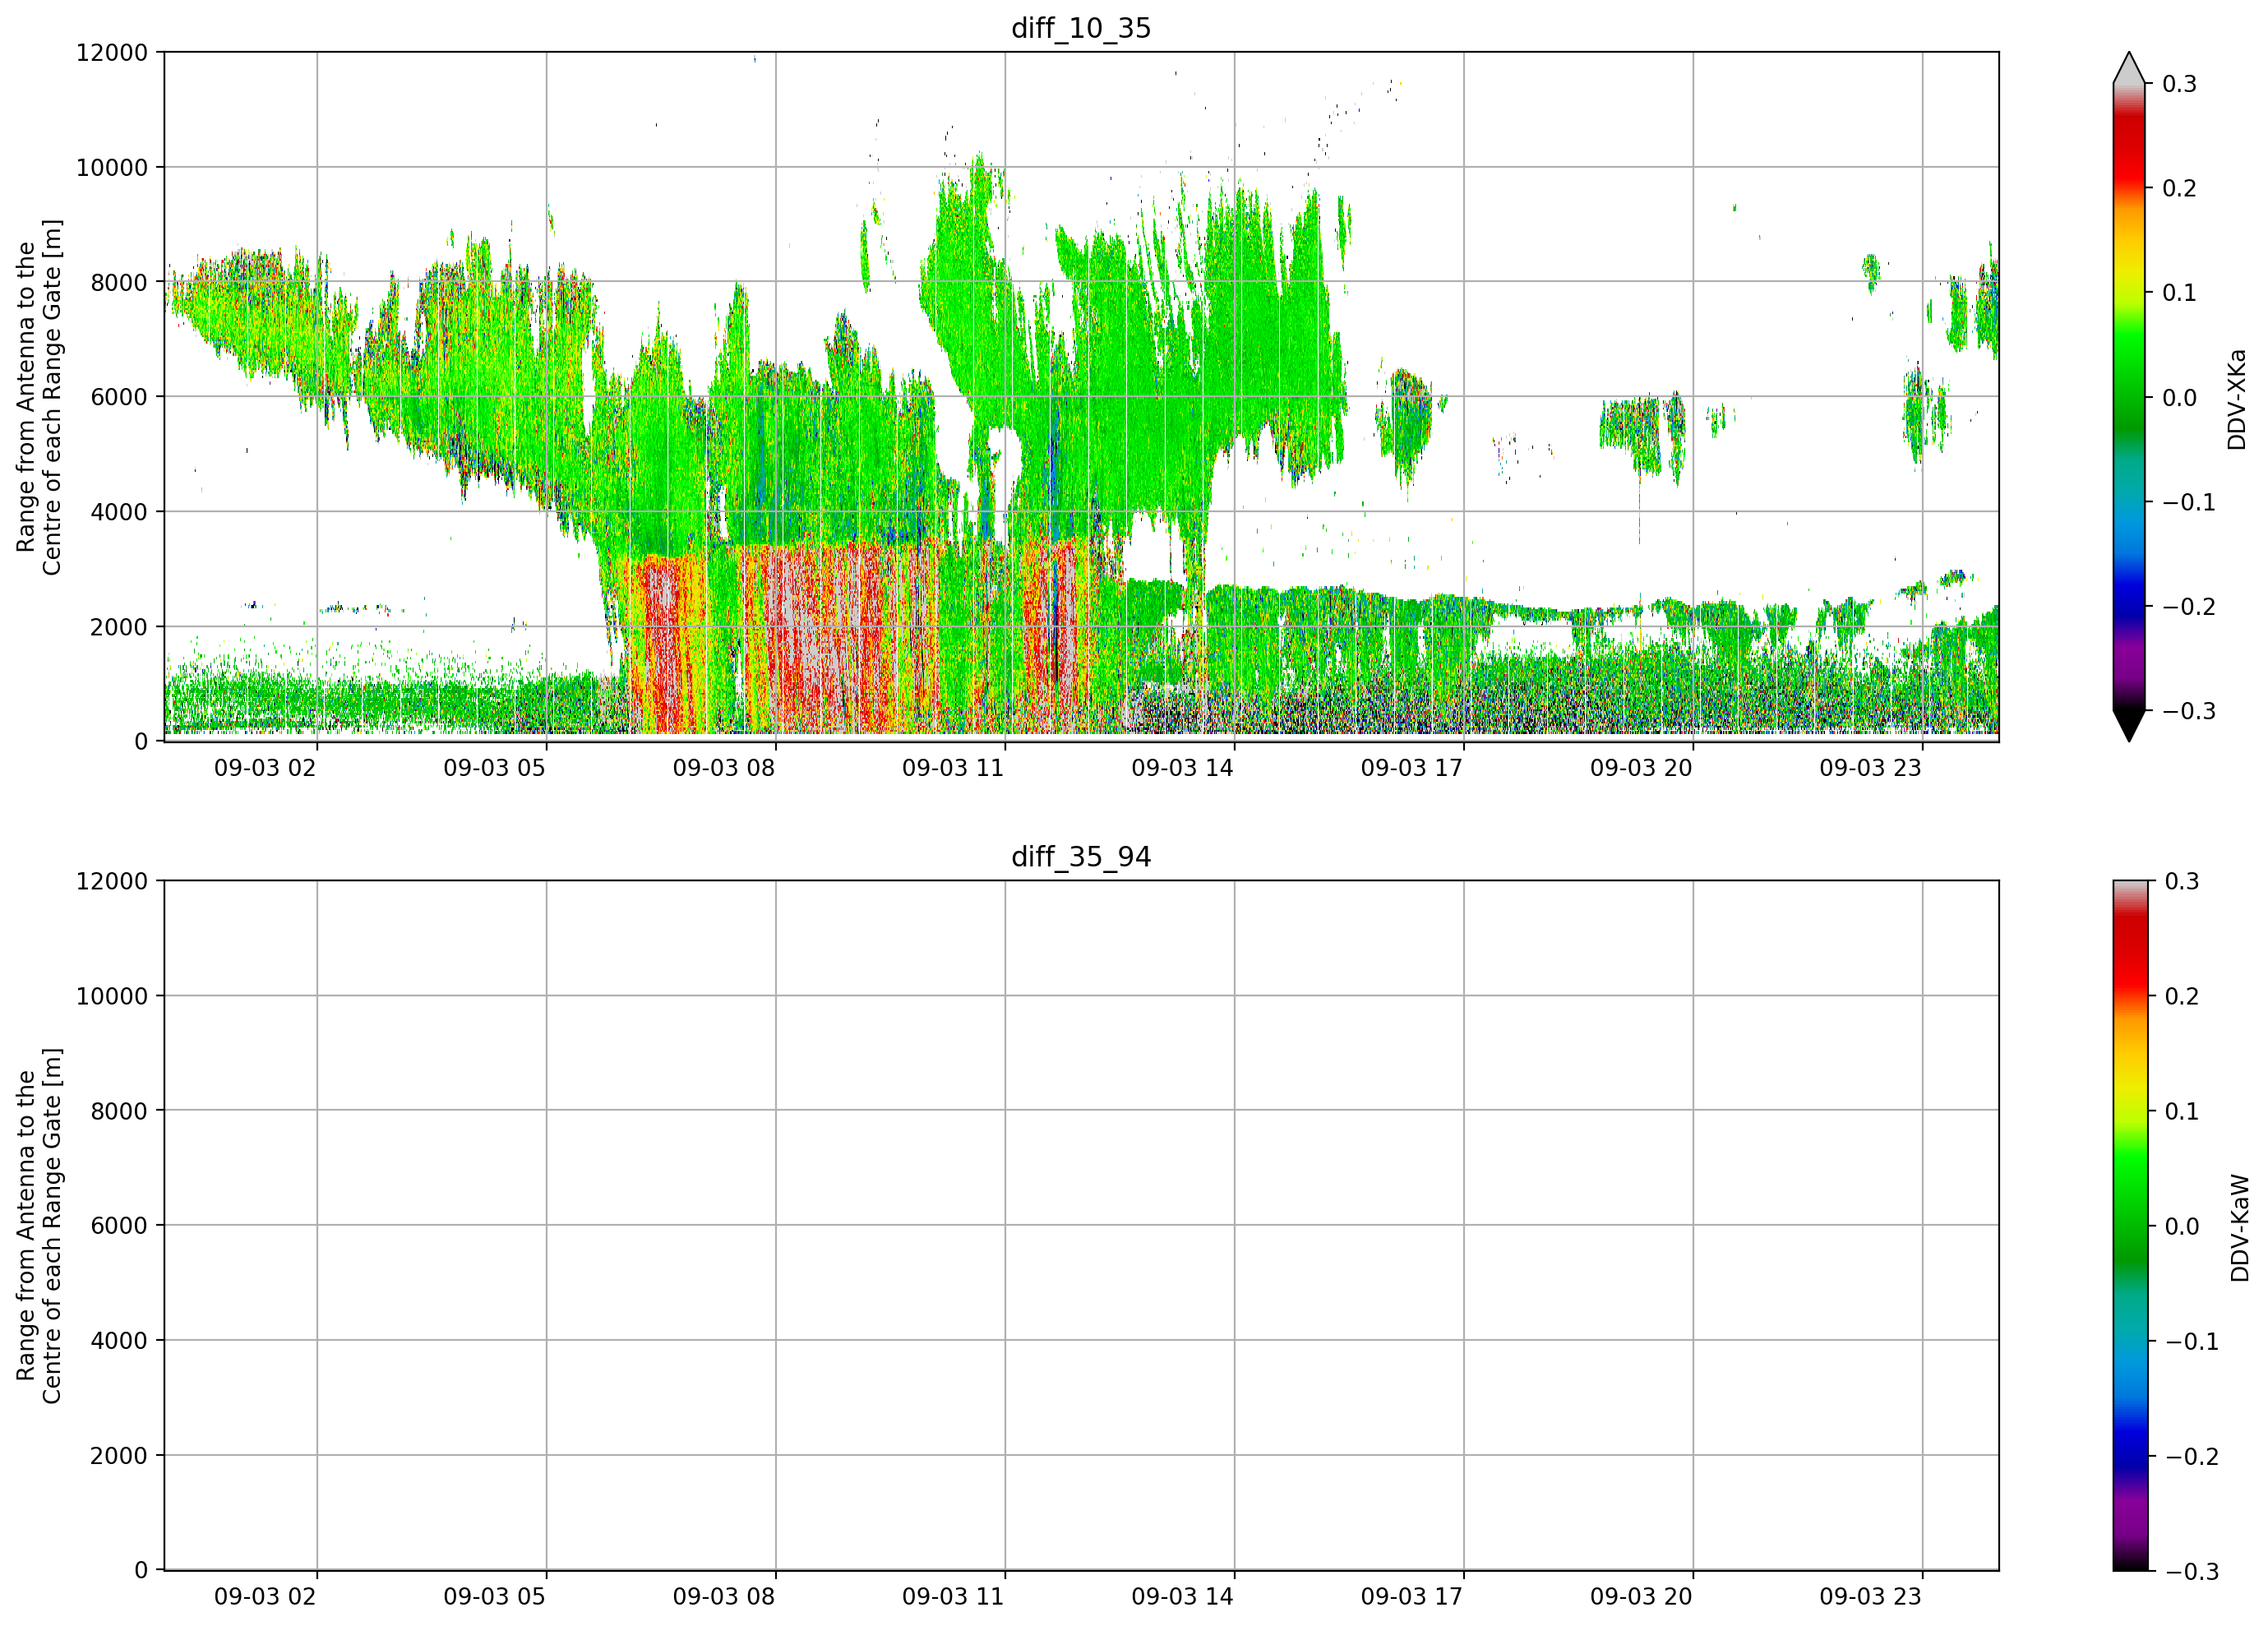This screenshot has height=1626, width=2268.
Task: Click the bottom plot's Range y-axis title
Action: pyautogui.click(x=39, y=1226)
